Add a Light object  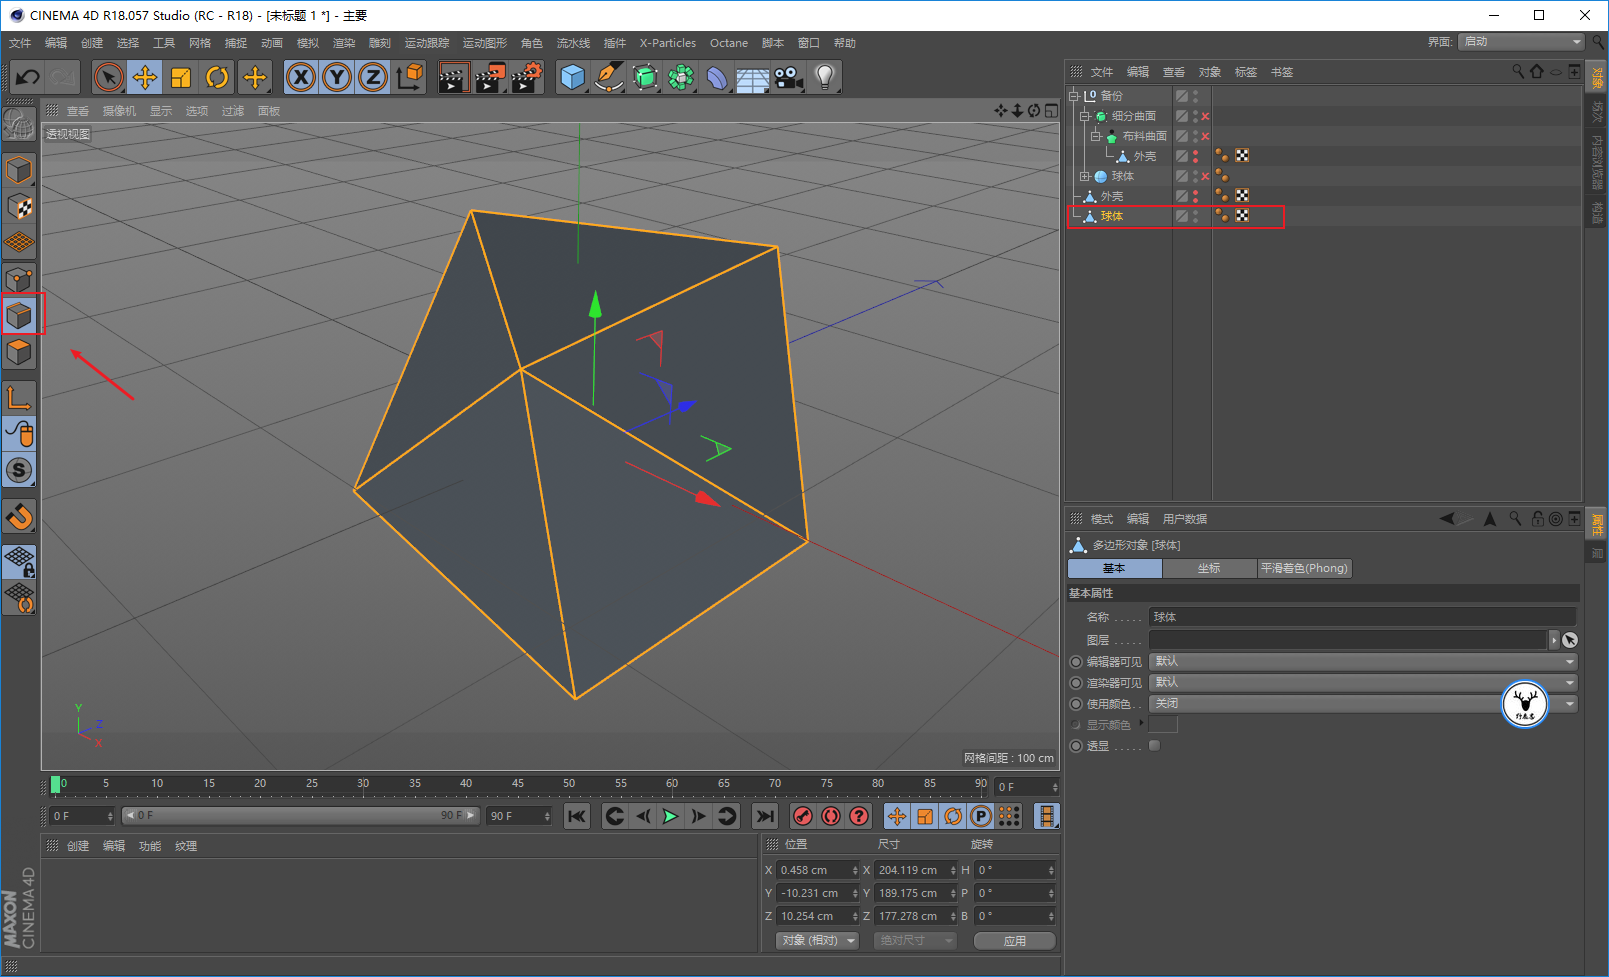[x=824, y=77]
